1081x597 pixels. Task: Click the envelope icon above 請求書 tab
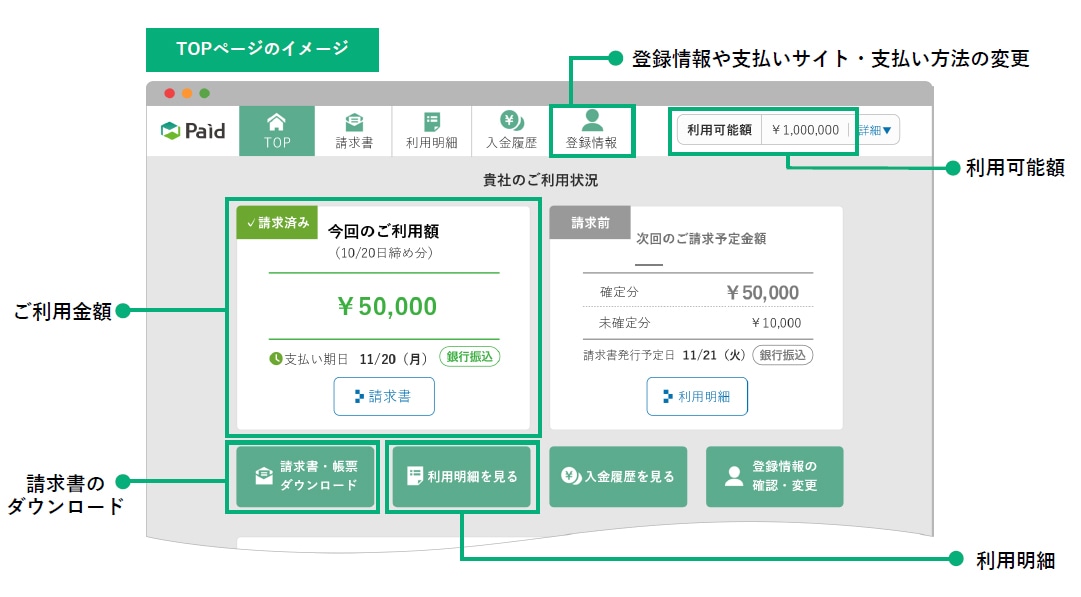354,122
